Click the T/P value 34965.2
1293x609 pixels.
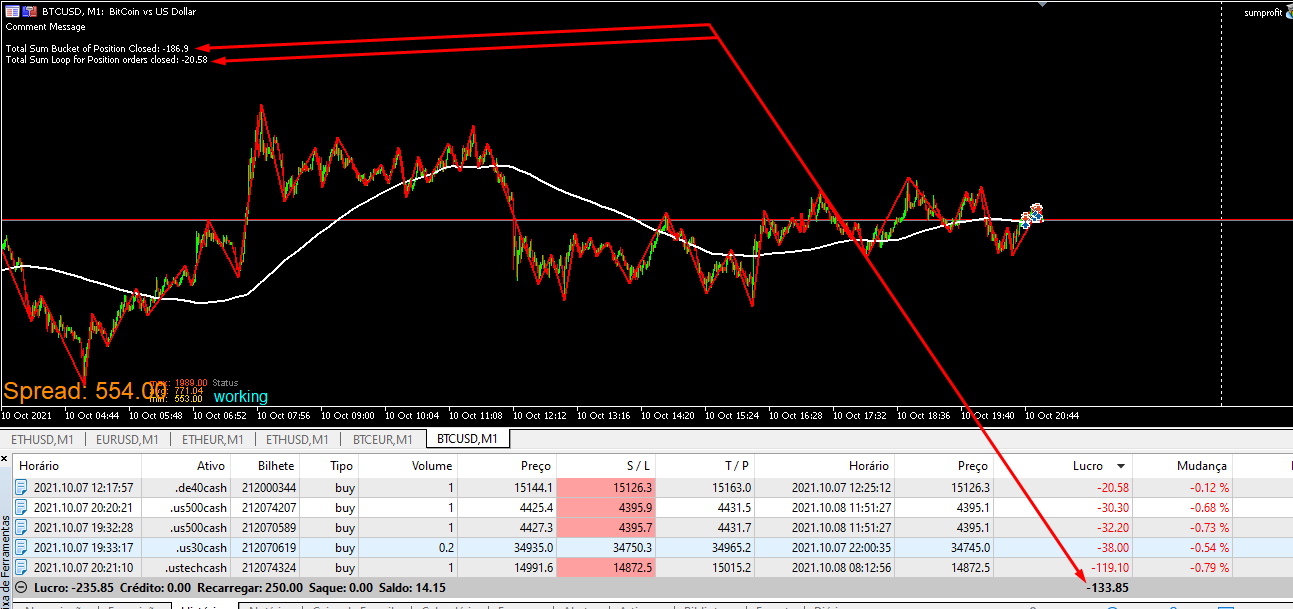(x=732, y=548)
